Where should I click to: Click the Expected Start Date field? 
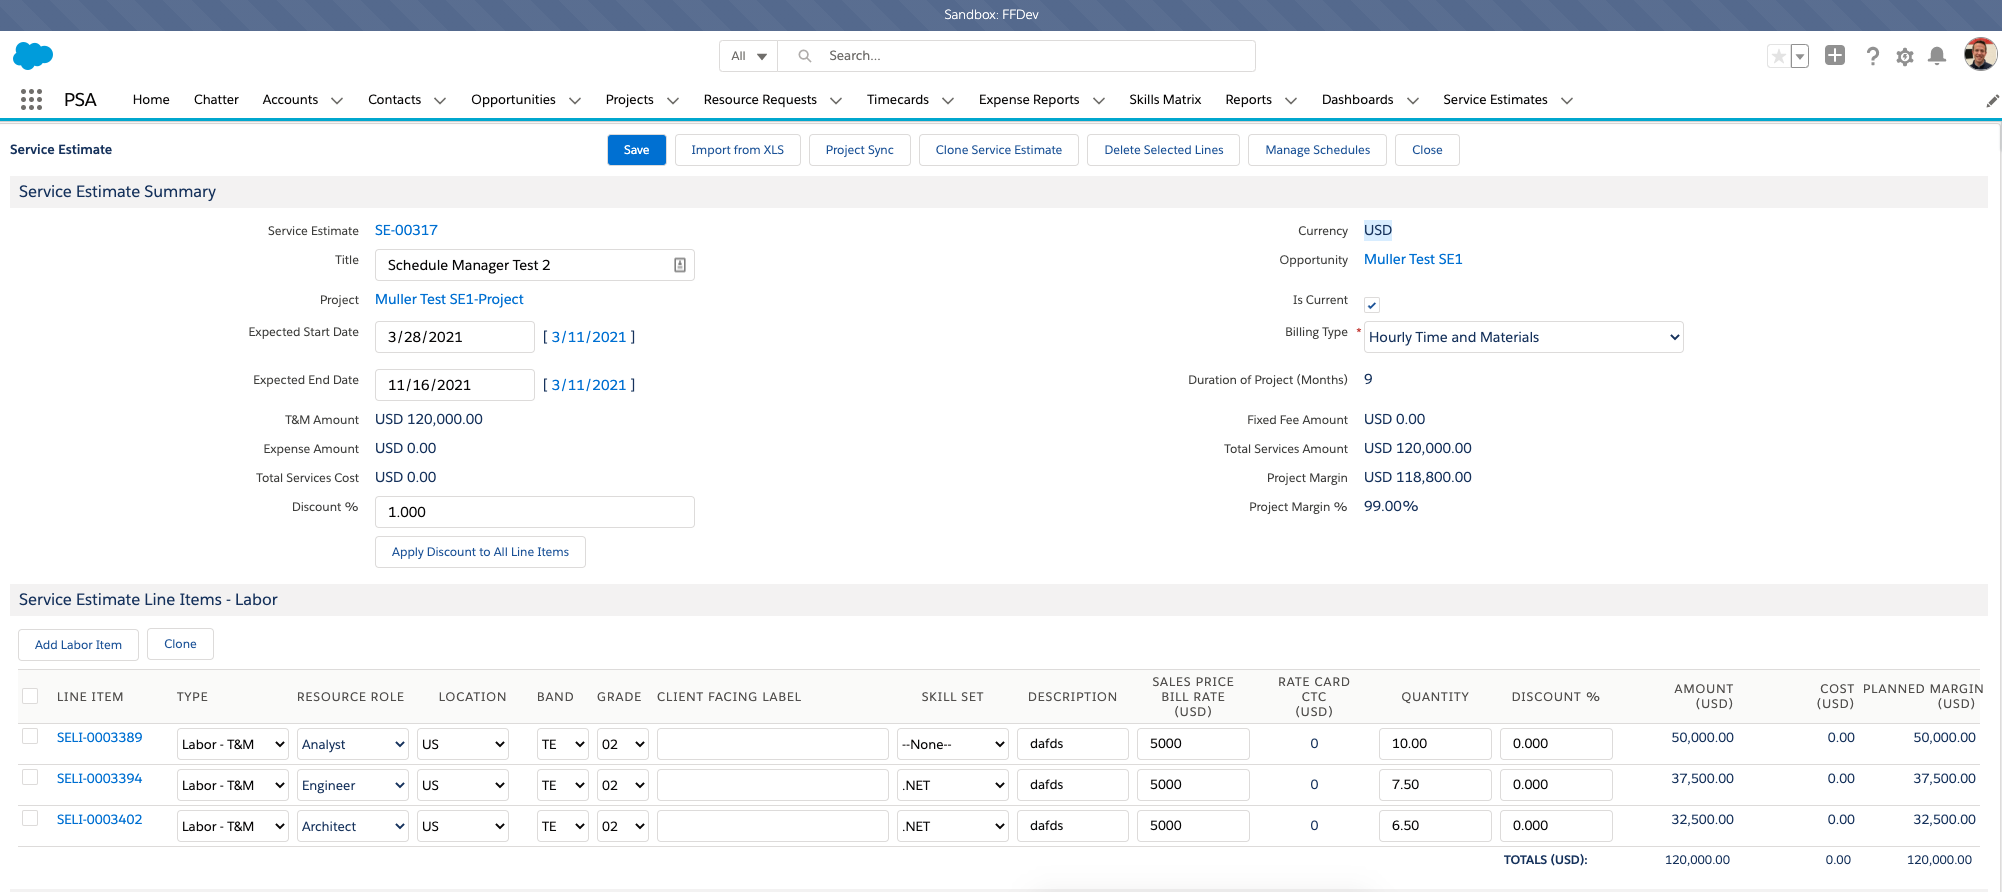coord(455,337)
